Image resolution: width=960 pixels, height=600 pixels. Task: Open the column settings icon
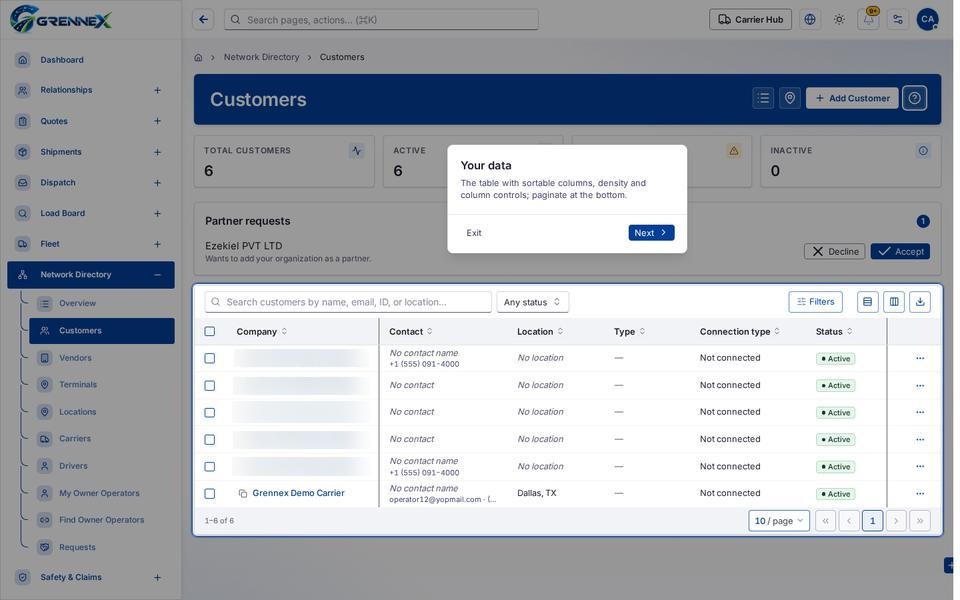pos(894,302)
